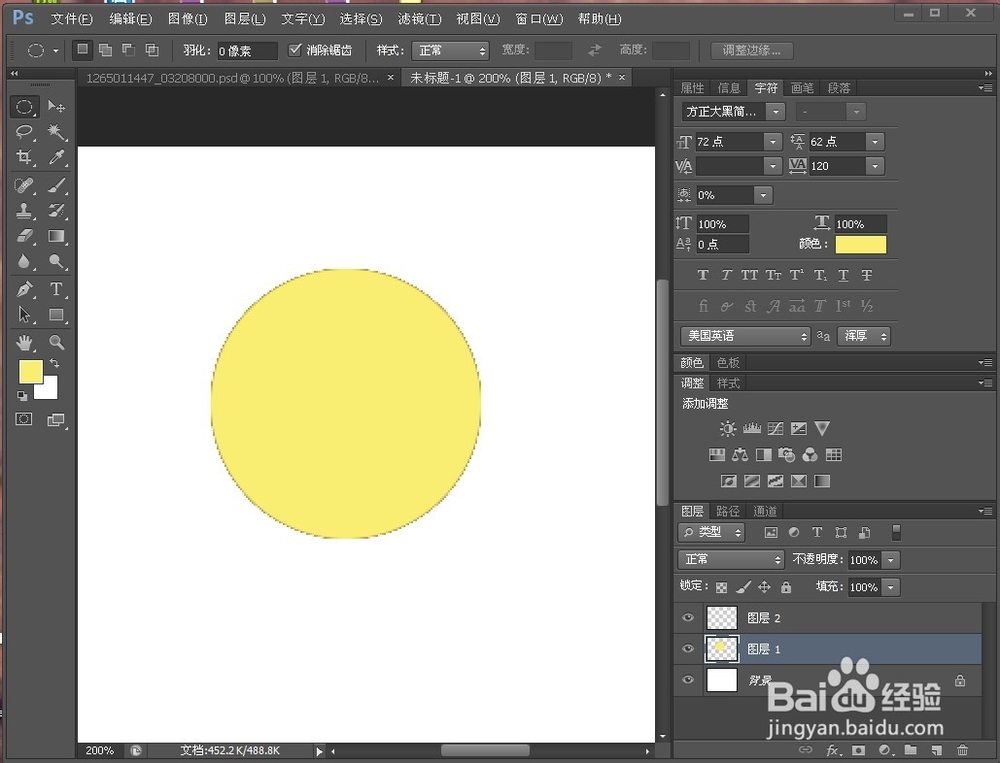Viewport: 1000px width, 763px height.
Task: Open the layer filter 类型 dropdown
Action: (711, 532)
